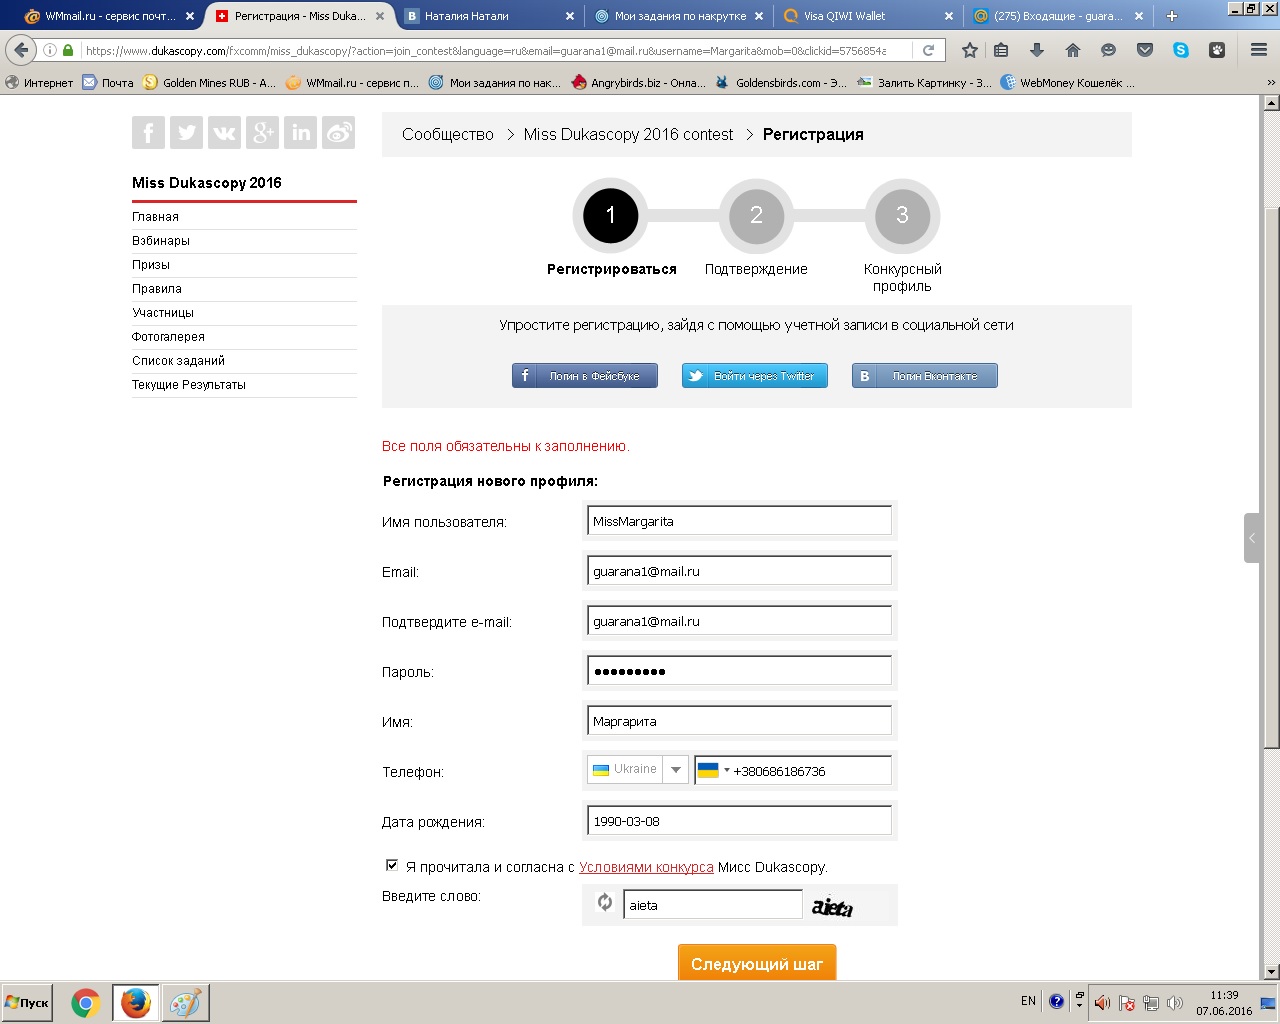
Task: Click the Google Plus social icon
Action: click(x=262, y=132)
